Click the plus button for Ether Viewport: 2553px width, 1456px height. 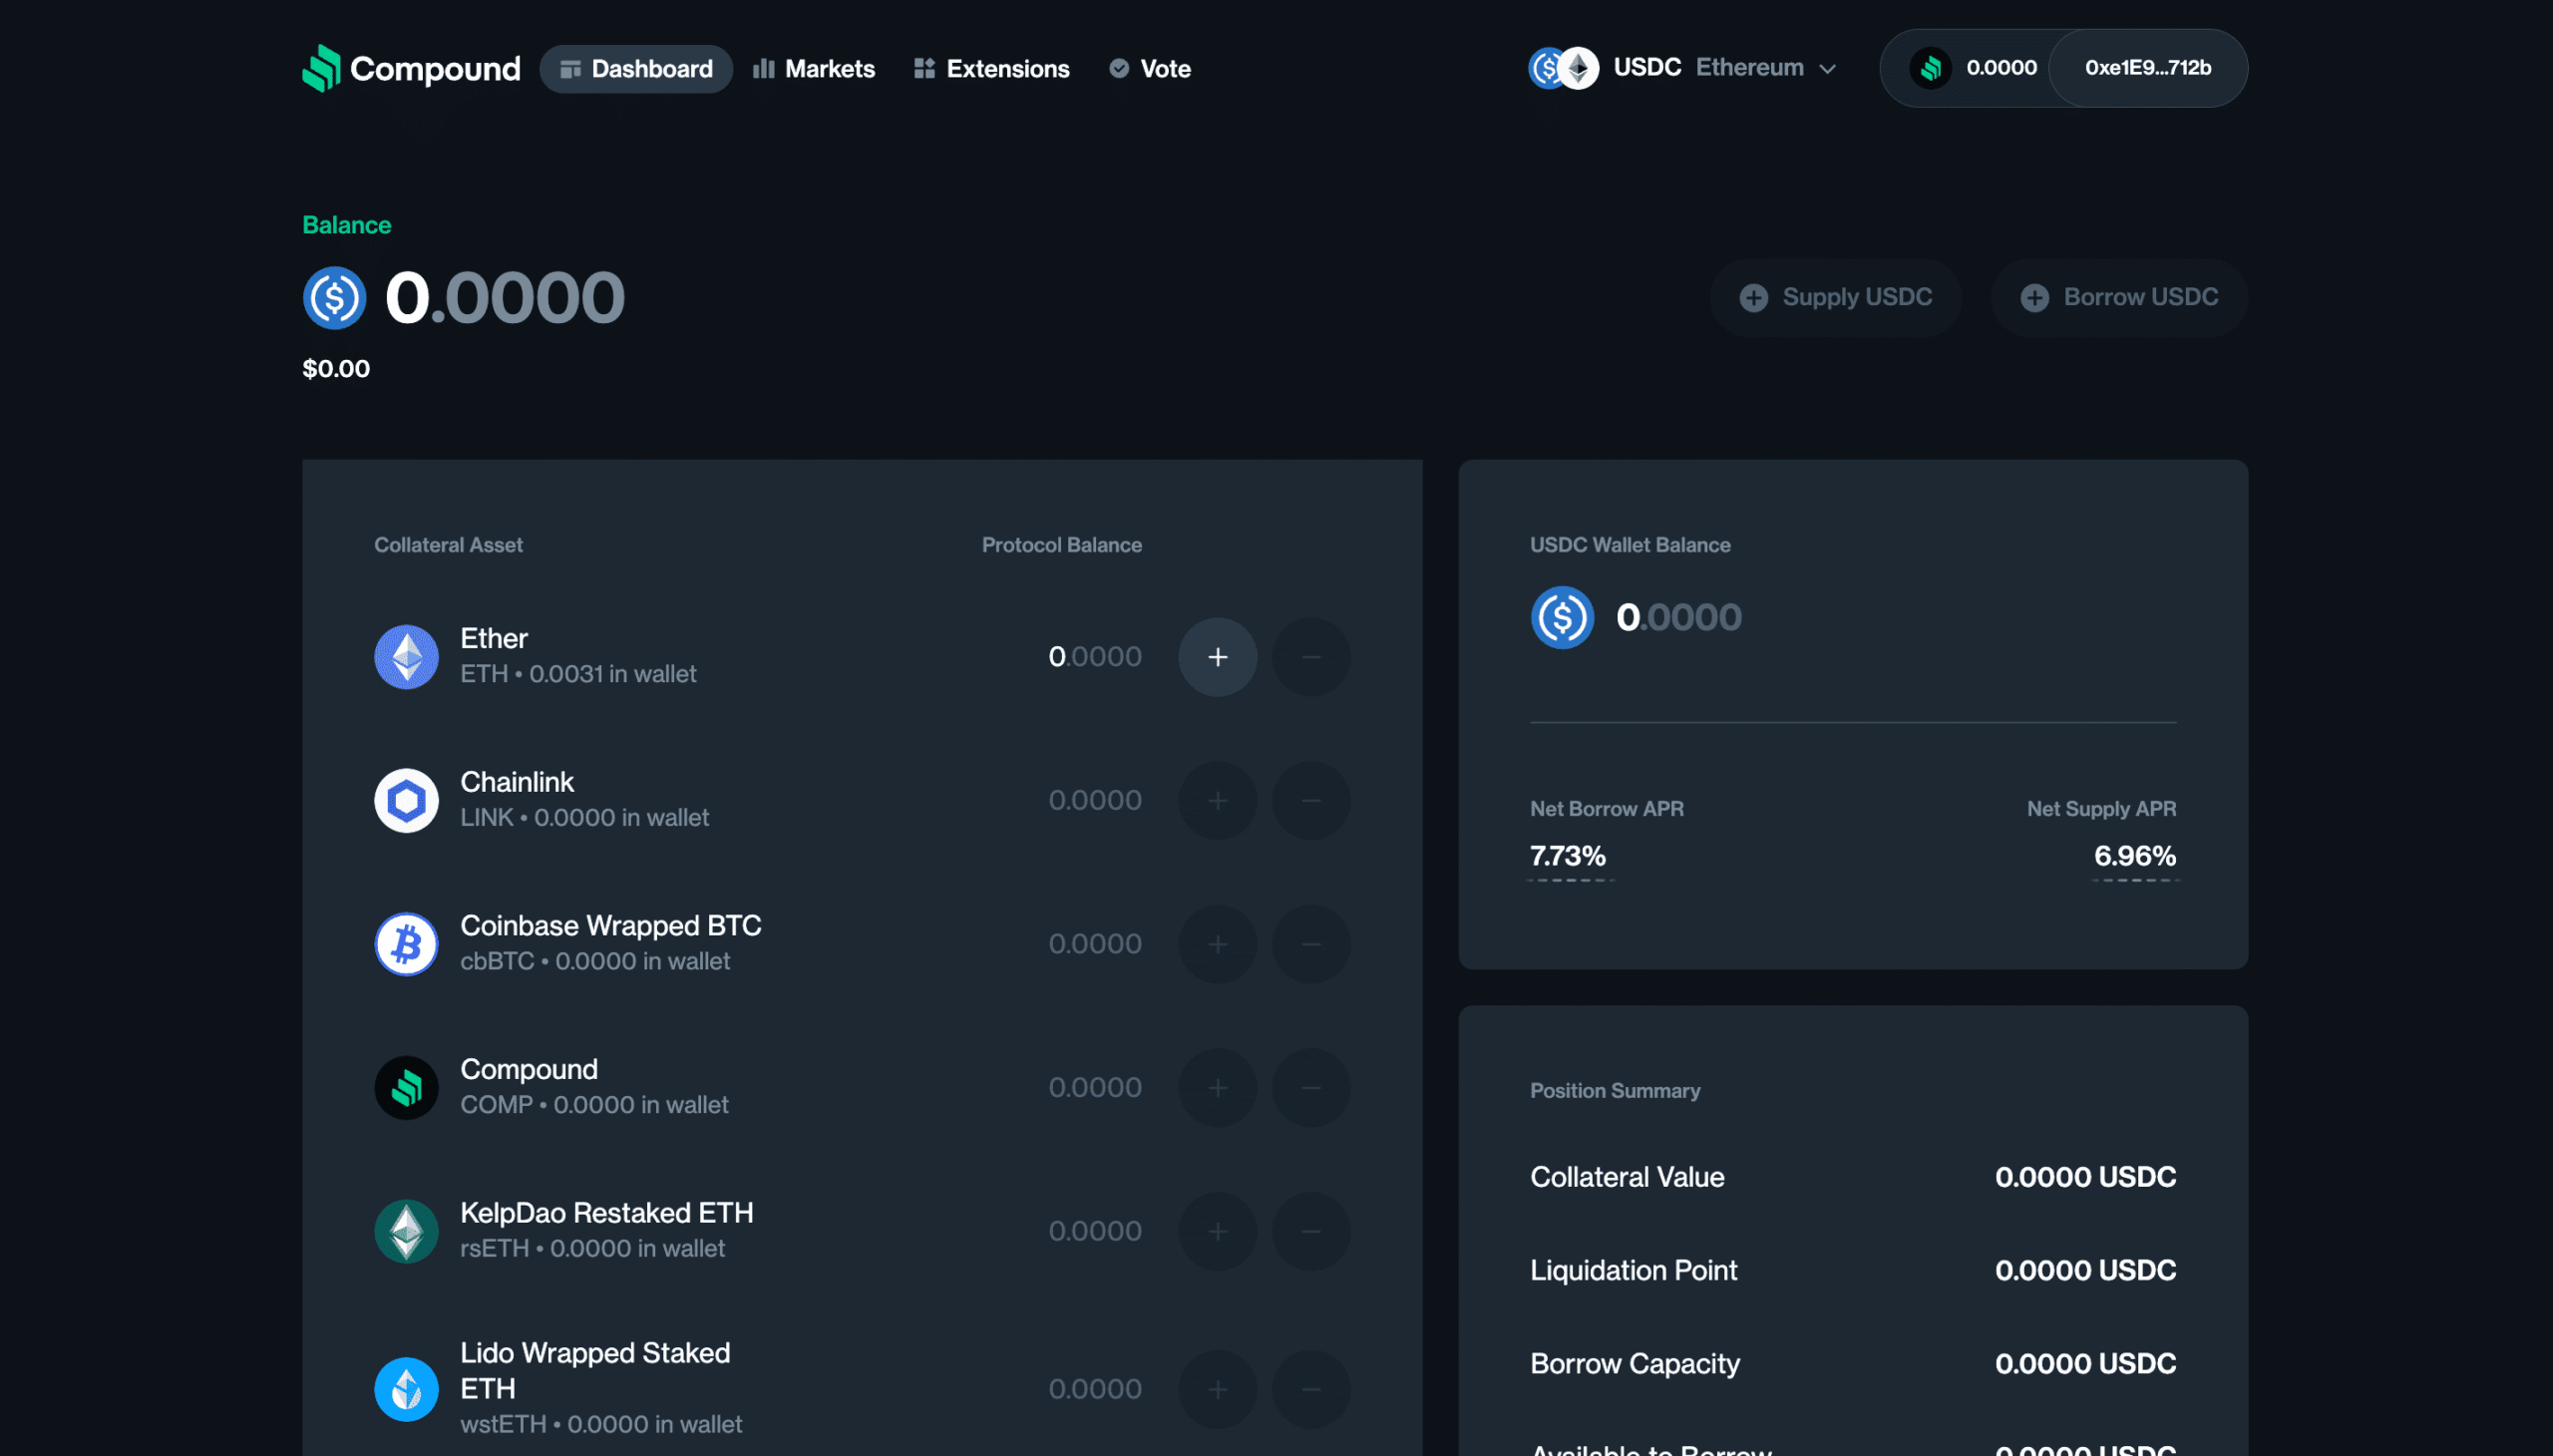(1217, 657)
